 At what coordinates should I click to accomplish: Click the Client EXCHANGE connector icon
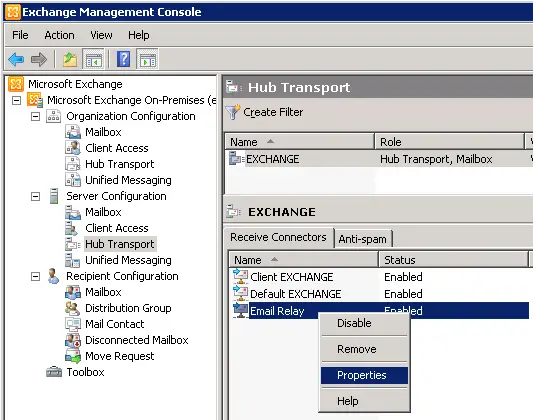240,277
